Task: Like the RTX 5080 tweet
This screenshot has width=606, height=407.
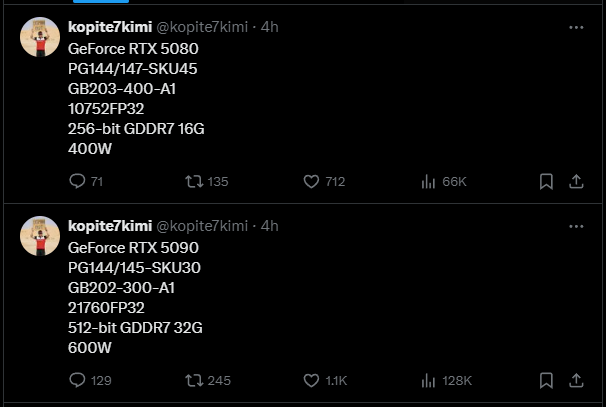Action: 311,181
